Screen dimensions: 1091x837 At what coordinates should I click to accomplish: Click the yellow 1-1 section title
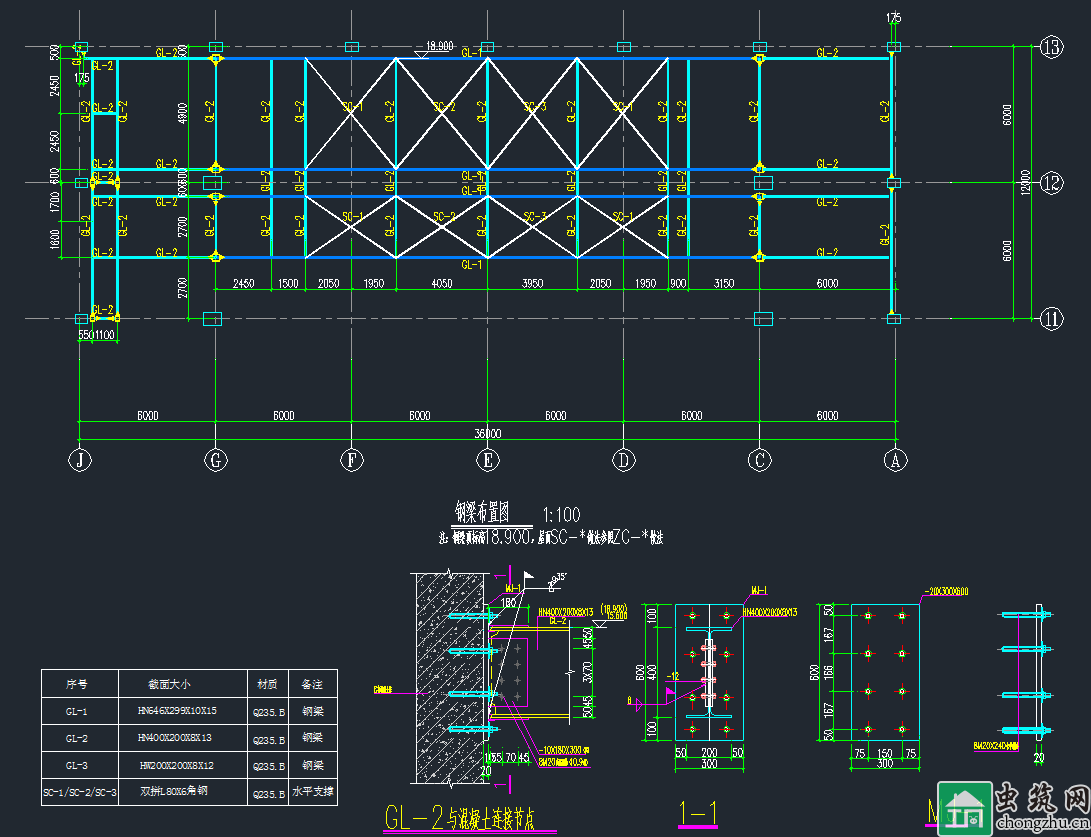pyautogui.click(x=696, y=815)
